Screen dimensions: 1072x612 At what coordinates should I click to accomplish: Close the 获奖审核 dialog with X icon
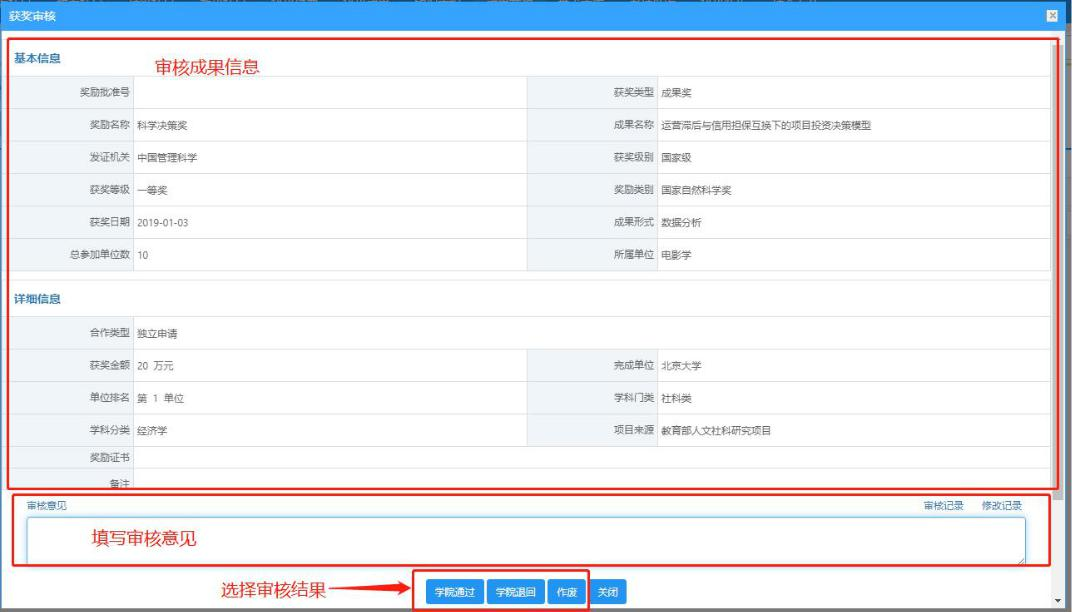[x=1052, y=16]
